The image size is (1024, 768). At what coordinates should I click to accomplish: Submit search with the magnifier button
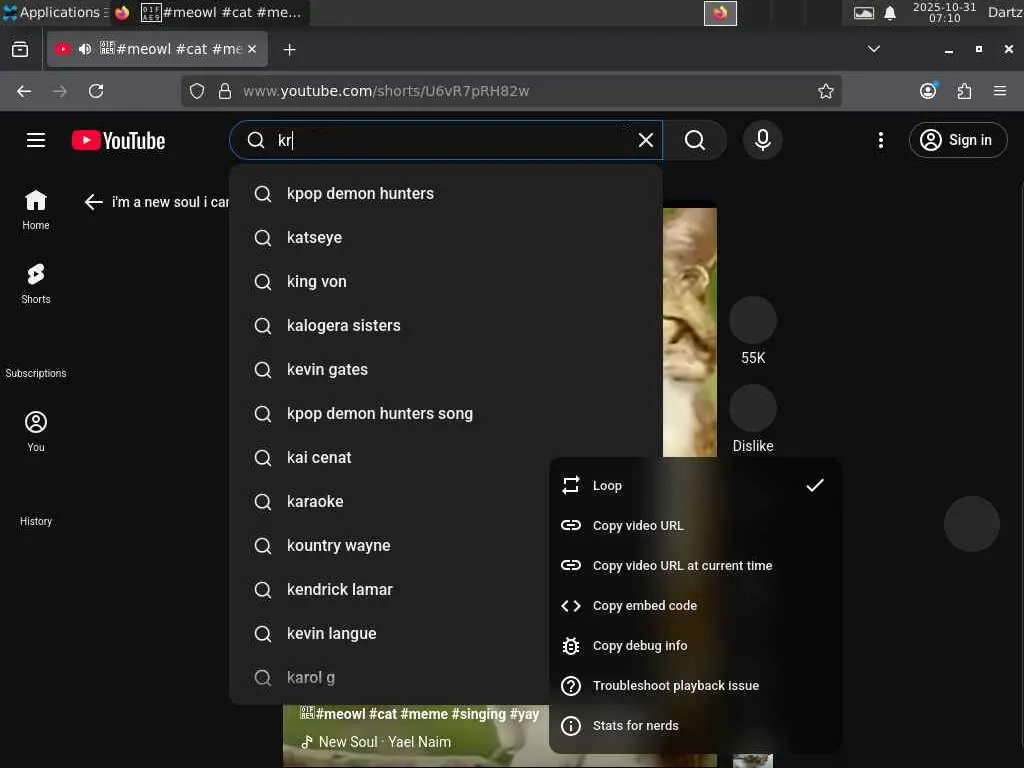[x=695, y=140]
